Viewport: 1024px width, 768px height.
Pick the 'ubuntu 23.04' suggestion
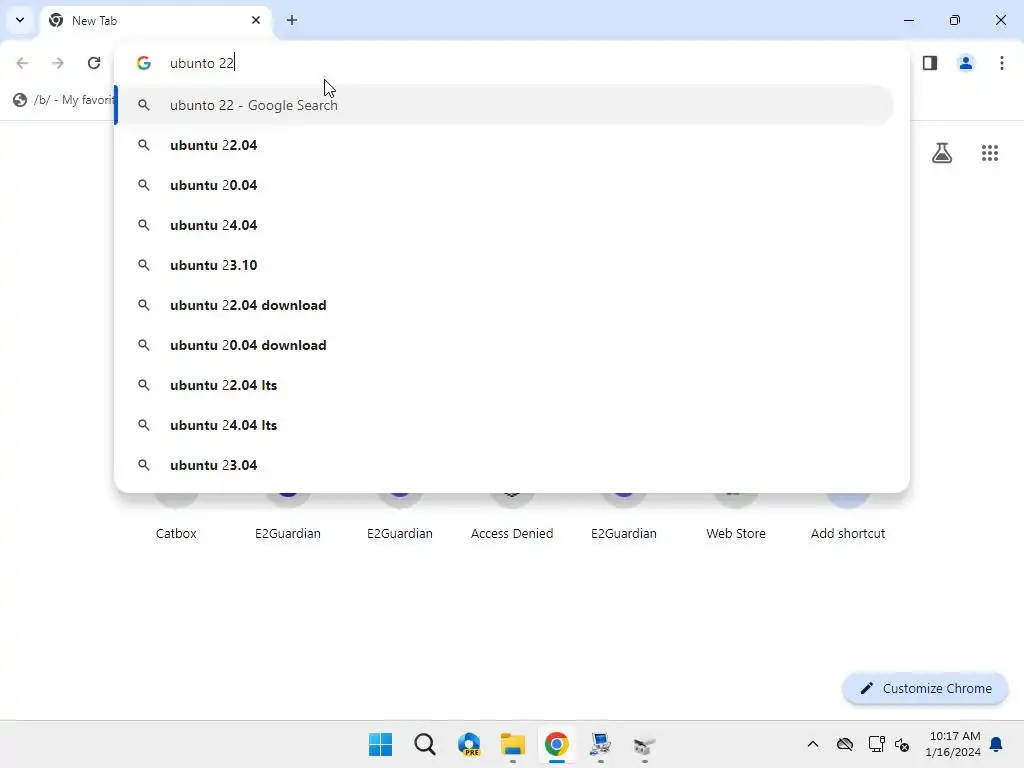(x=504, y=465)
